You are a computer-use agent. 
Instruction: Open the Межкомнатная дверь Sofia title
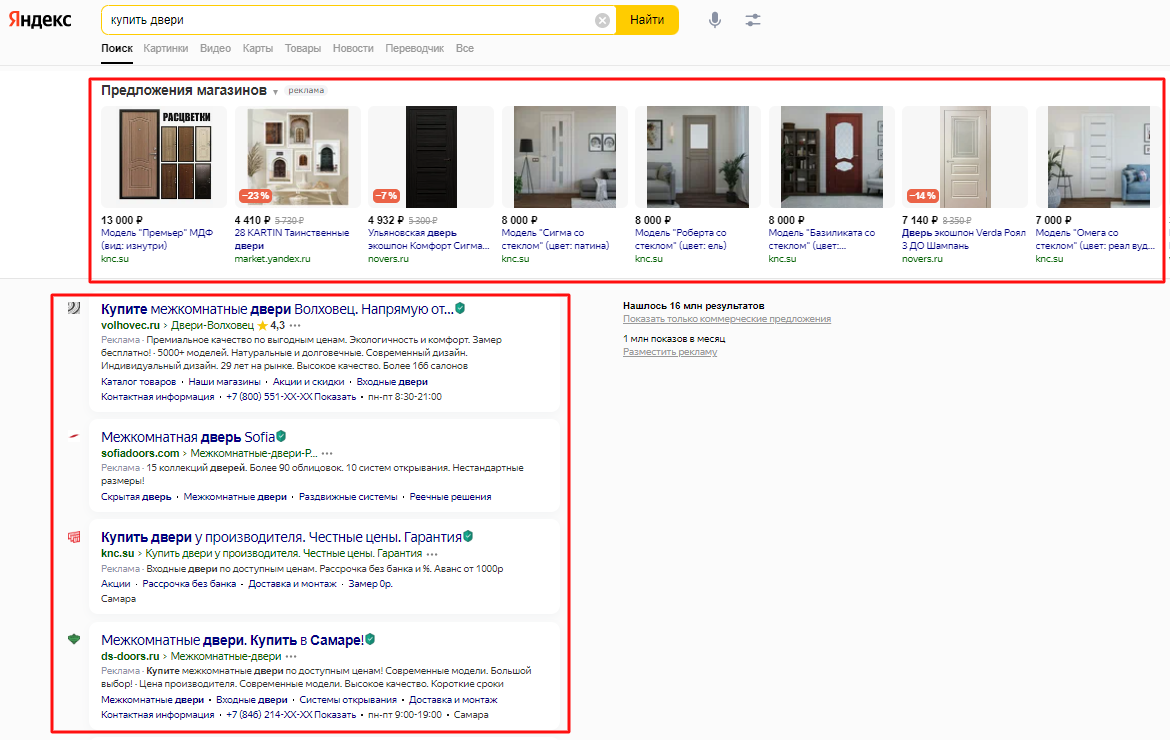click(188, 437)
